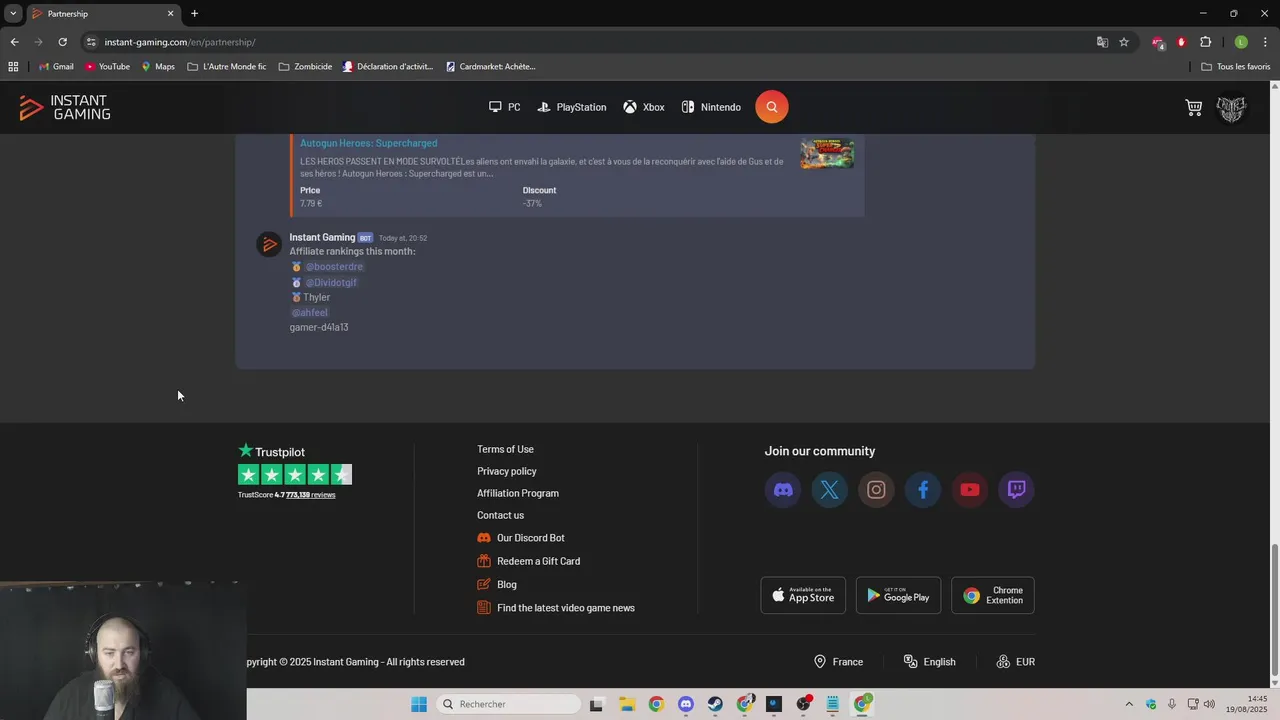The height and width of the screenshot is (720, 1280).
Task: Open the YouTube community icon
Action: point(970,490)
